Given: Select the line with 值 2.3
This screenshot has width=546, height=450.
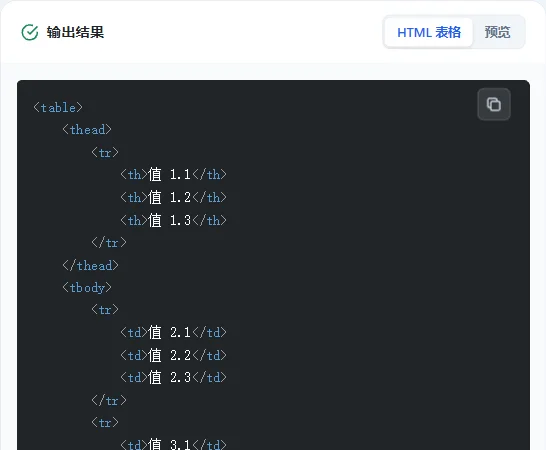Looking at the screenshot, I should (173, 378).
